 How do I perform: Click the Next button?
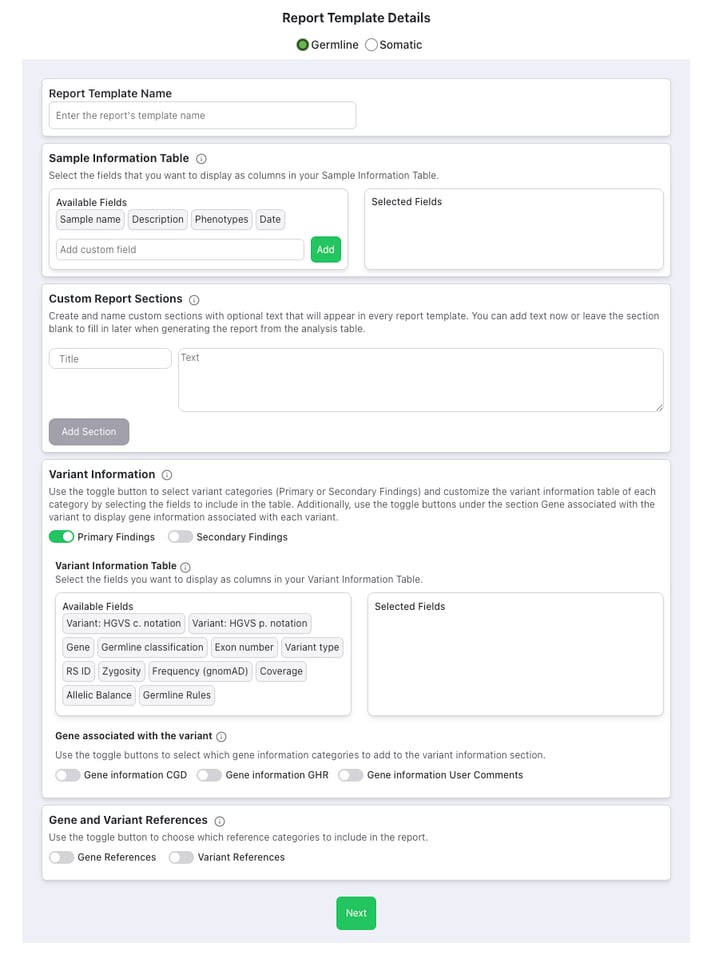[356, 913]
